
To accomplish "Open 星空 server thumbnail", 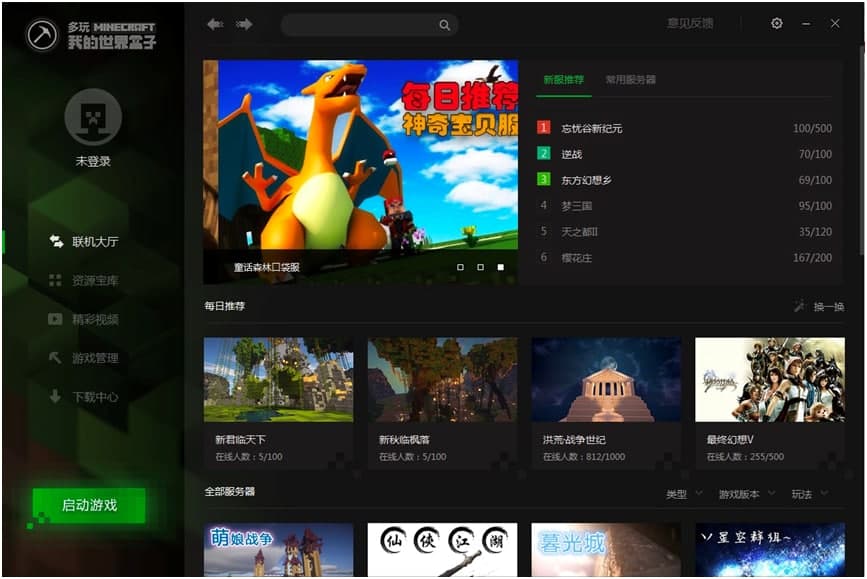I will (x=770, y=550).
